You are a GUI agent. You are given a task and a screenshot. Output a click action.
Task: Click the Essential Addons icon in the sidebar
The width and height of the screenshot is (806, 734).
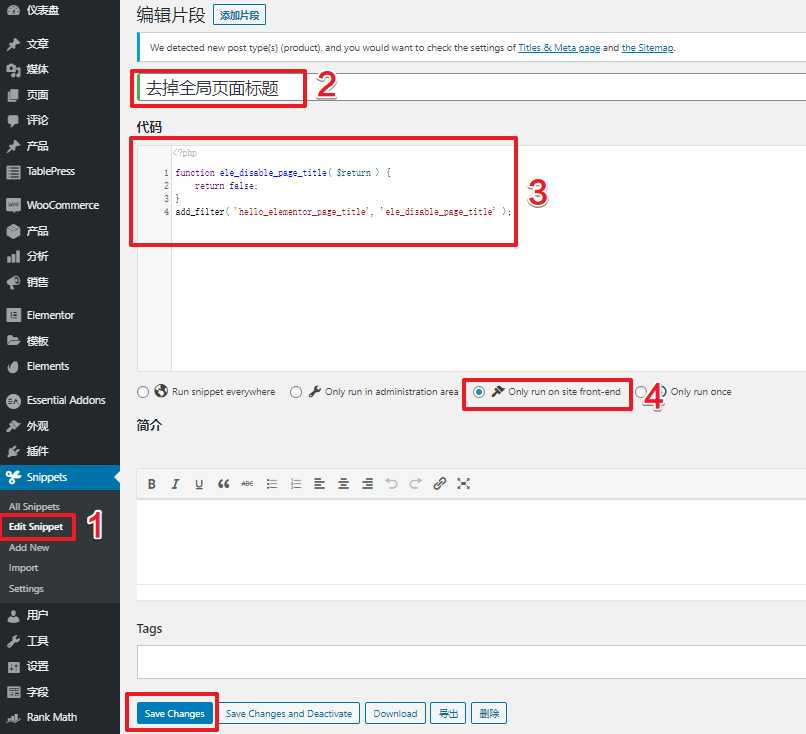tap(13, 400)
